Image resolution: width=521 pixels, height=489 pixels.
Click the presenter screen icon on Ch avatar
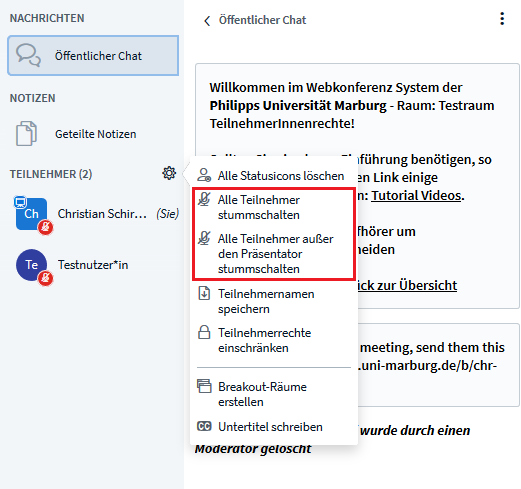tap(20, 202)
